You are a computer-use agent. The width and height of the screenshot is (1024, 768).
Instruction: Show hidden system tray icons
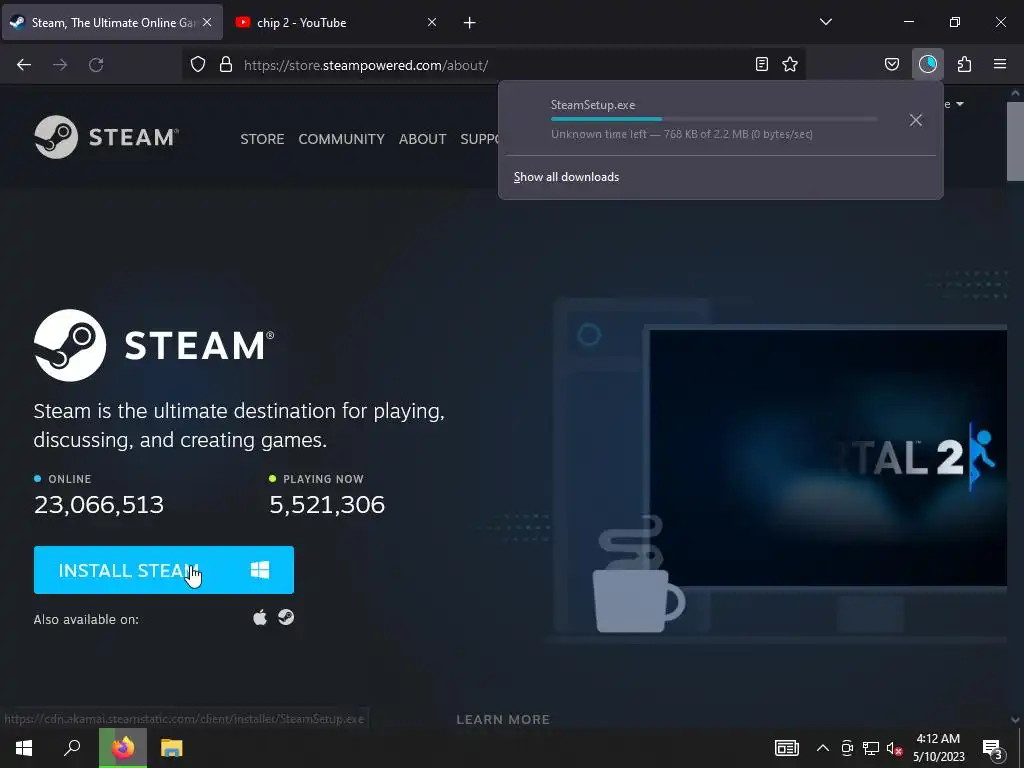(x=823, y=748)
